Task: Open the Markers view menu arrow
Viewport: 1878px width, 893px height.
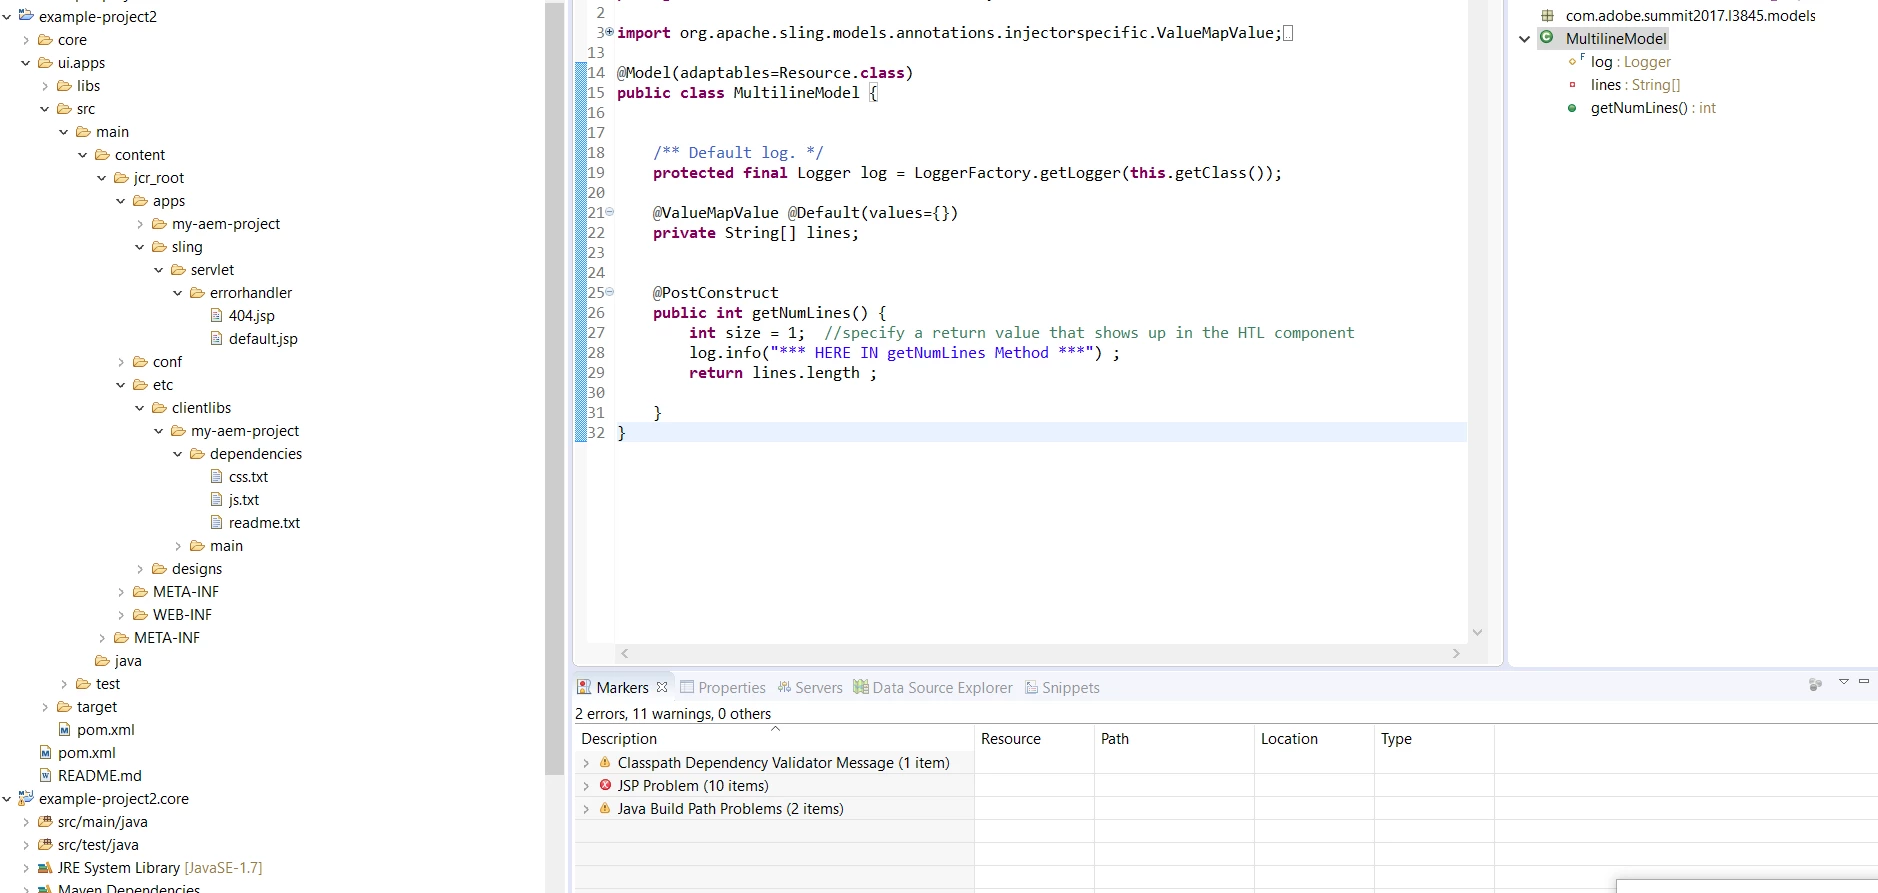Action: point(1844,682)
